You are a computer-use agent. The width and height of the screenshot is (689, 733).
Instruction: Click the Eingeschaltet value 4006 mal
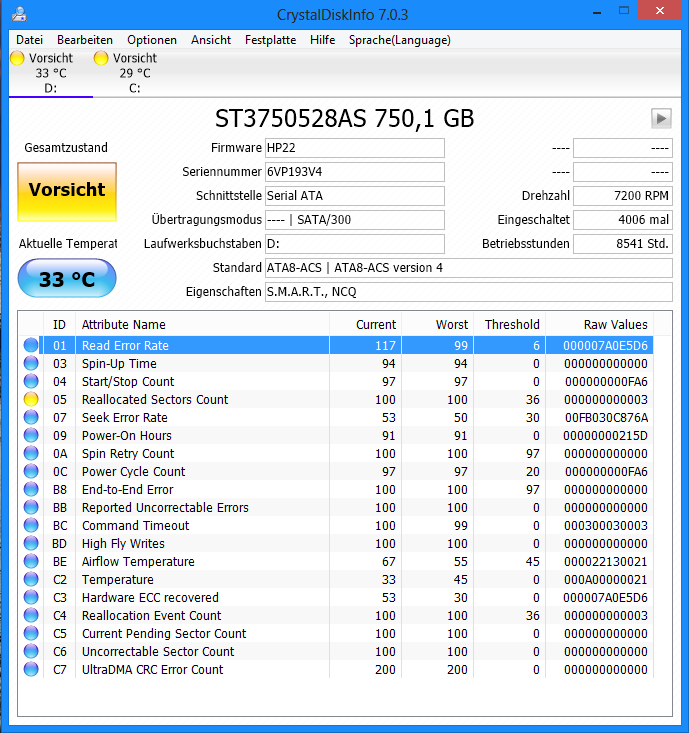[x=623, y=220]
